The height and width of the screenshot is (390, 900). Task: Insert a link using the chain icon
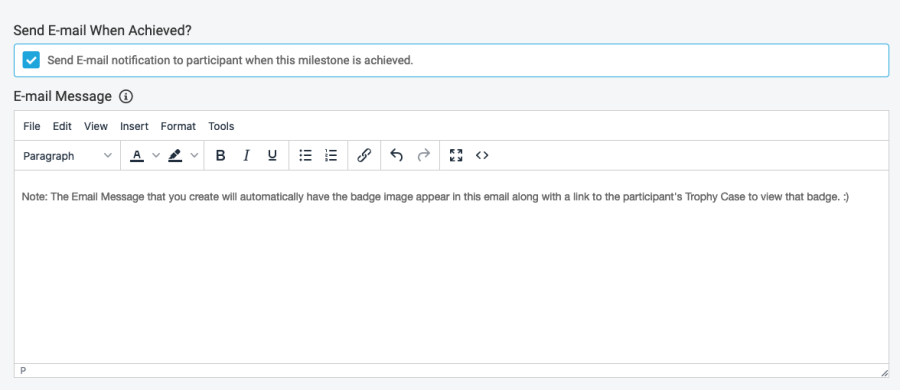pyautogui.click(x=364, y=156)
